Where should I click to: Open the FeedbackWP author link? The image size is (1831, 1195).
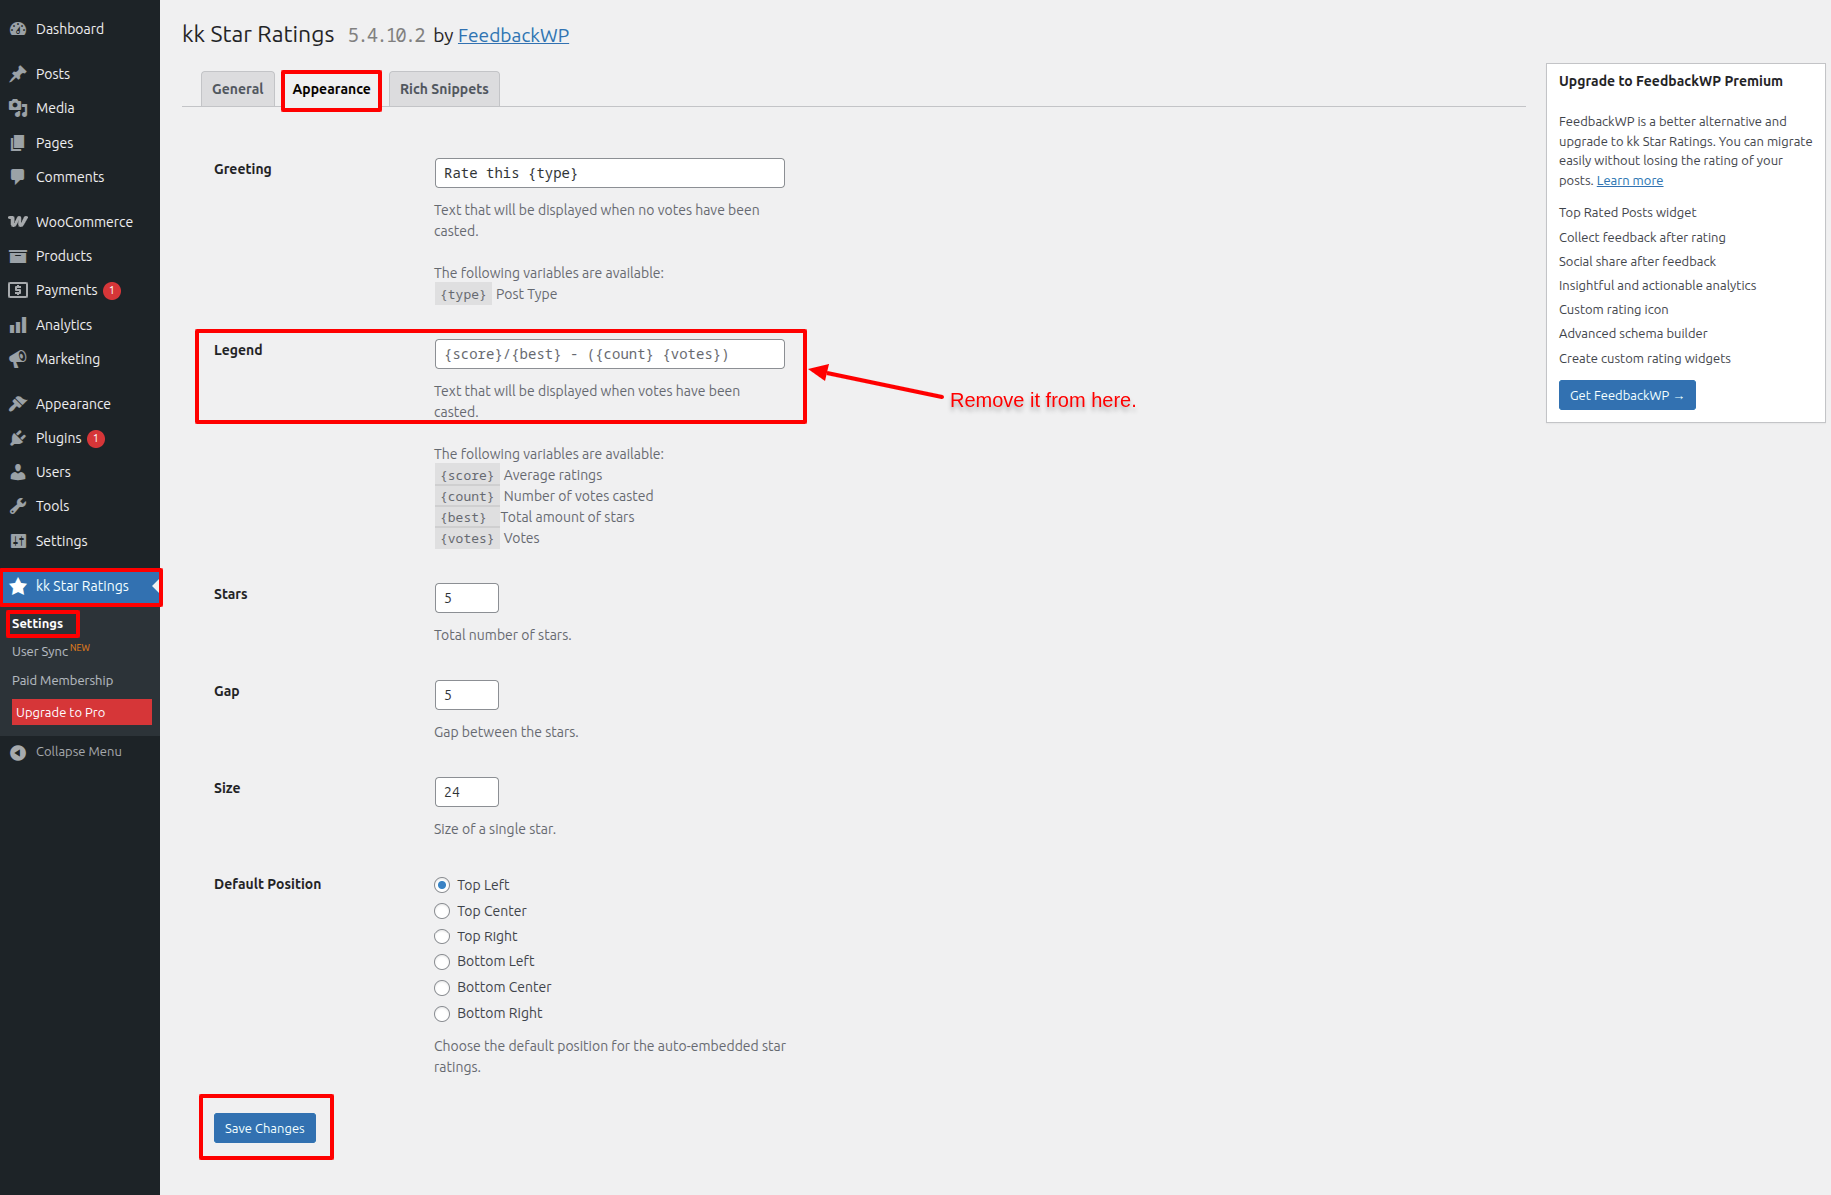coord(513,35)
